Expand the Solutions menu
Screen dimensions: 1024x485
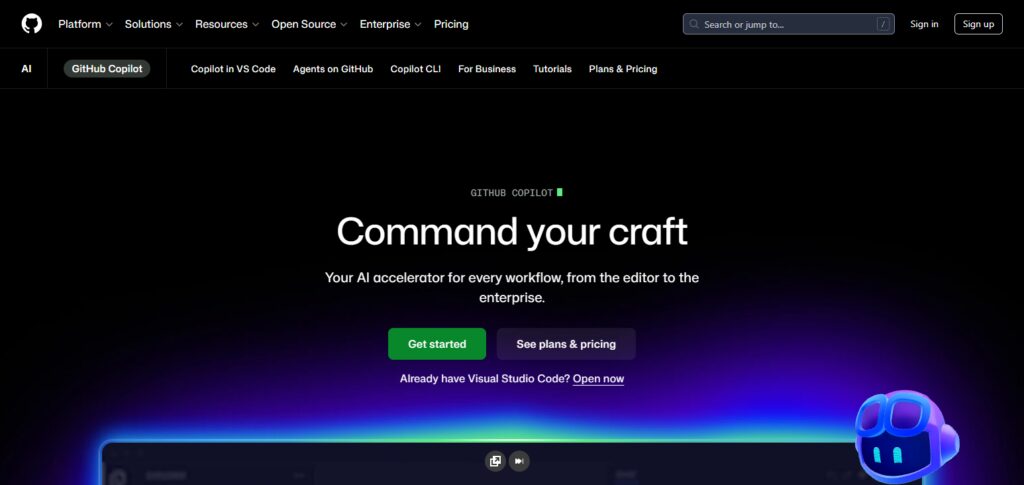click(x=154, y=24)
